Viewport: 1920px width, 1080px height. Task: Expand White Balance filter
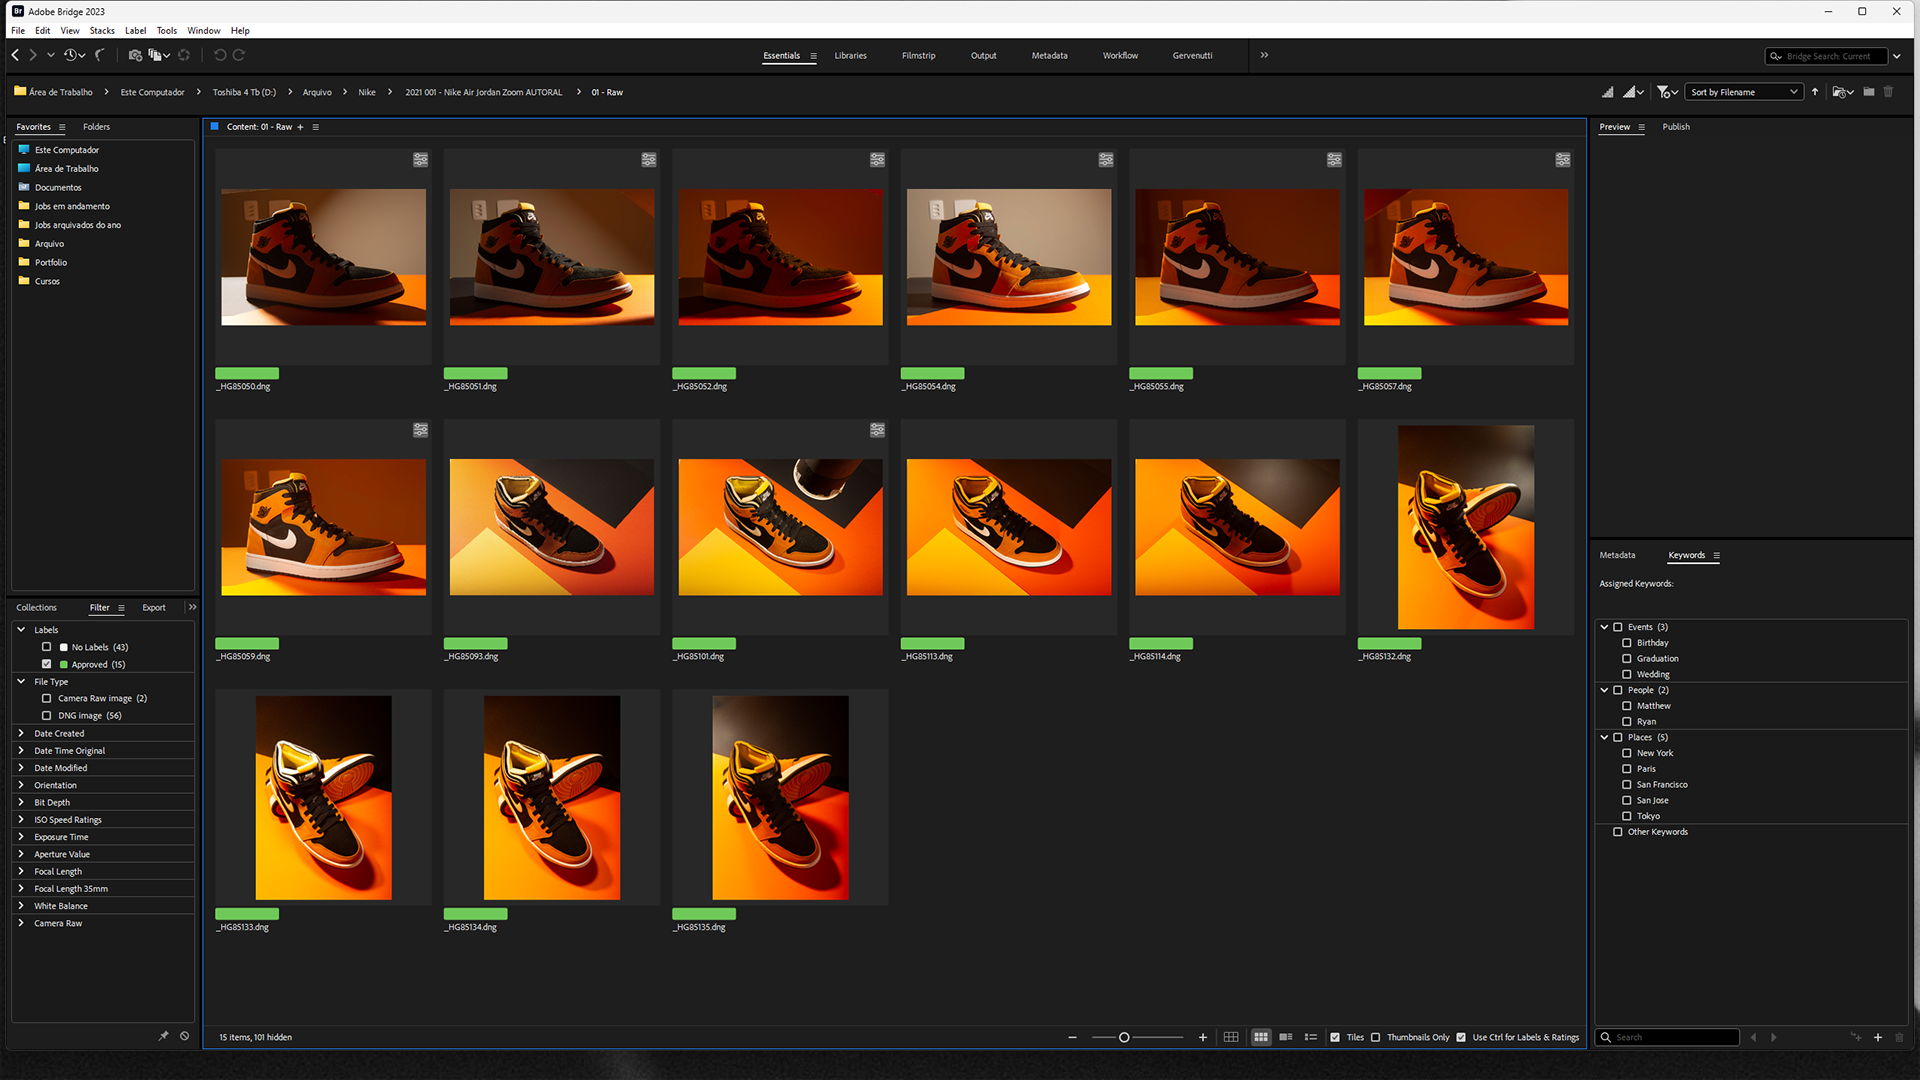[21, 905]
